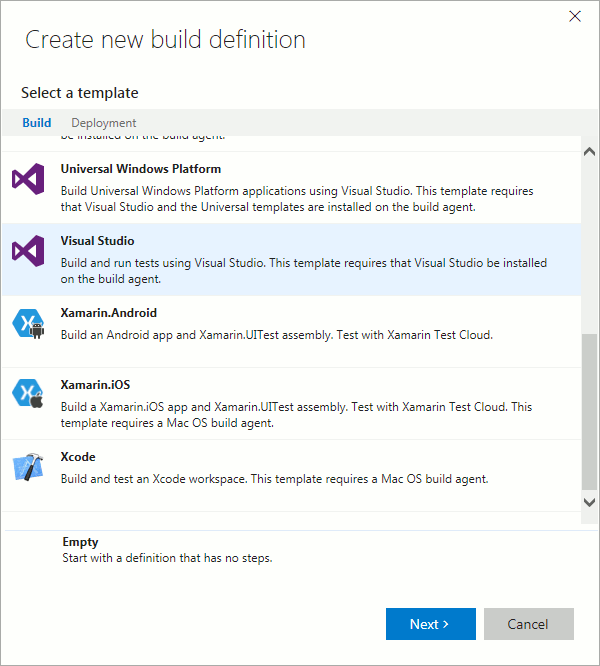Choose the Xcode template title
This screenshot has height=666, width=600.
(x=78, y=457)
